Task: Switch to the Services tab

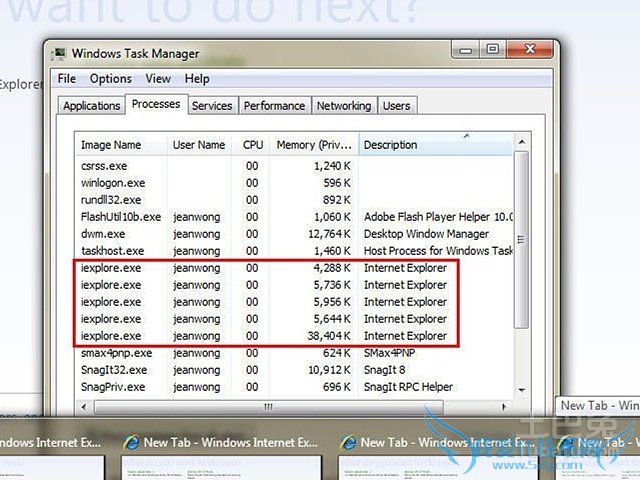Action: pyautogui.click(x=212, y=106)
